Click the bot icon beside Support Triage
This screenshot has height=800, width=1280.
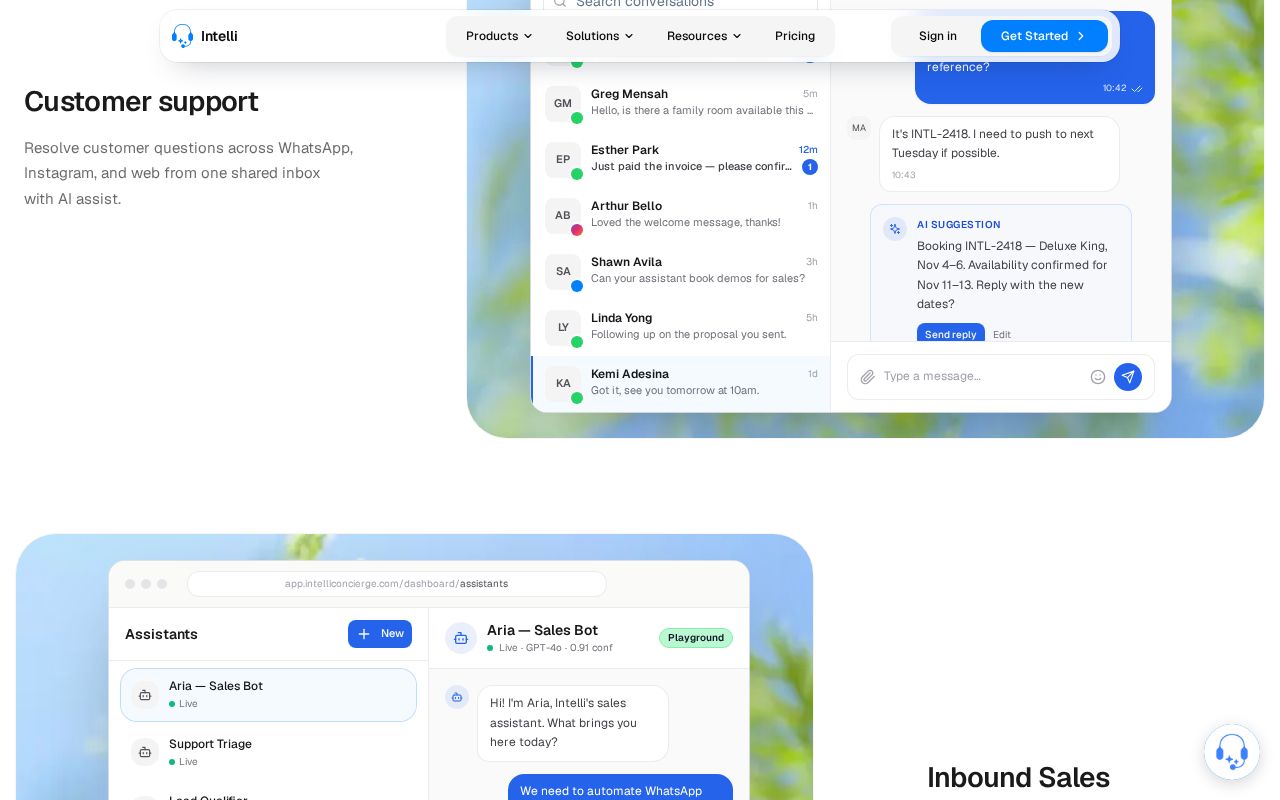click(145, 752)
